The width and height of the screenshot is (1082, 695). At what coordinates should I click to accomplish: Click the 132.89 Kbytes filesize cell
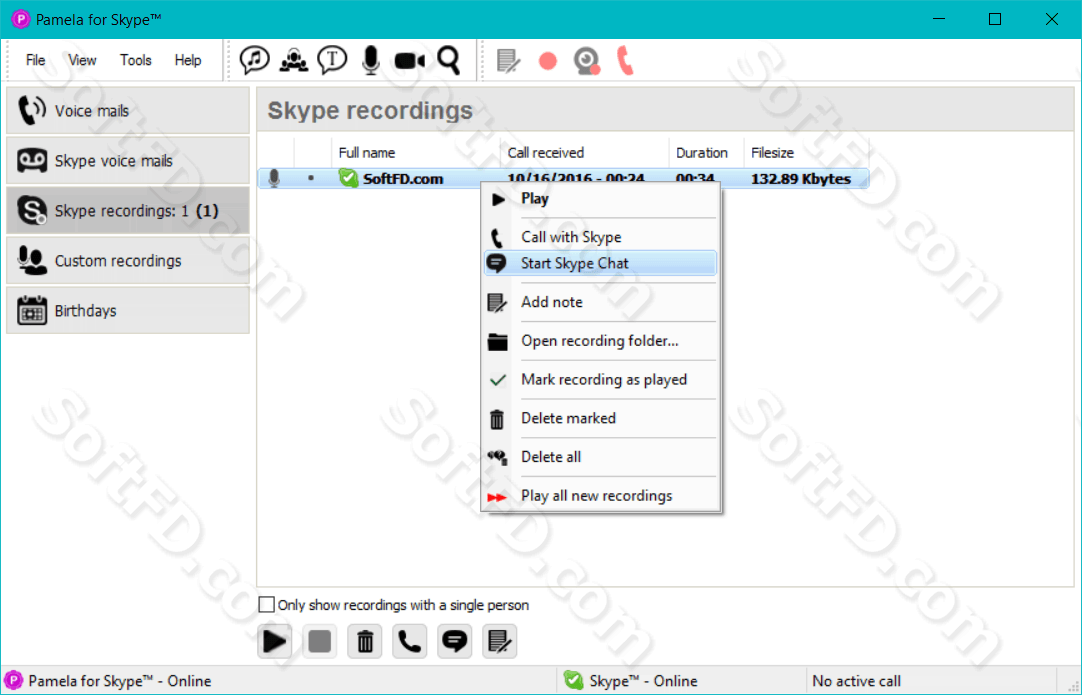(x=800, y=179)
